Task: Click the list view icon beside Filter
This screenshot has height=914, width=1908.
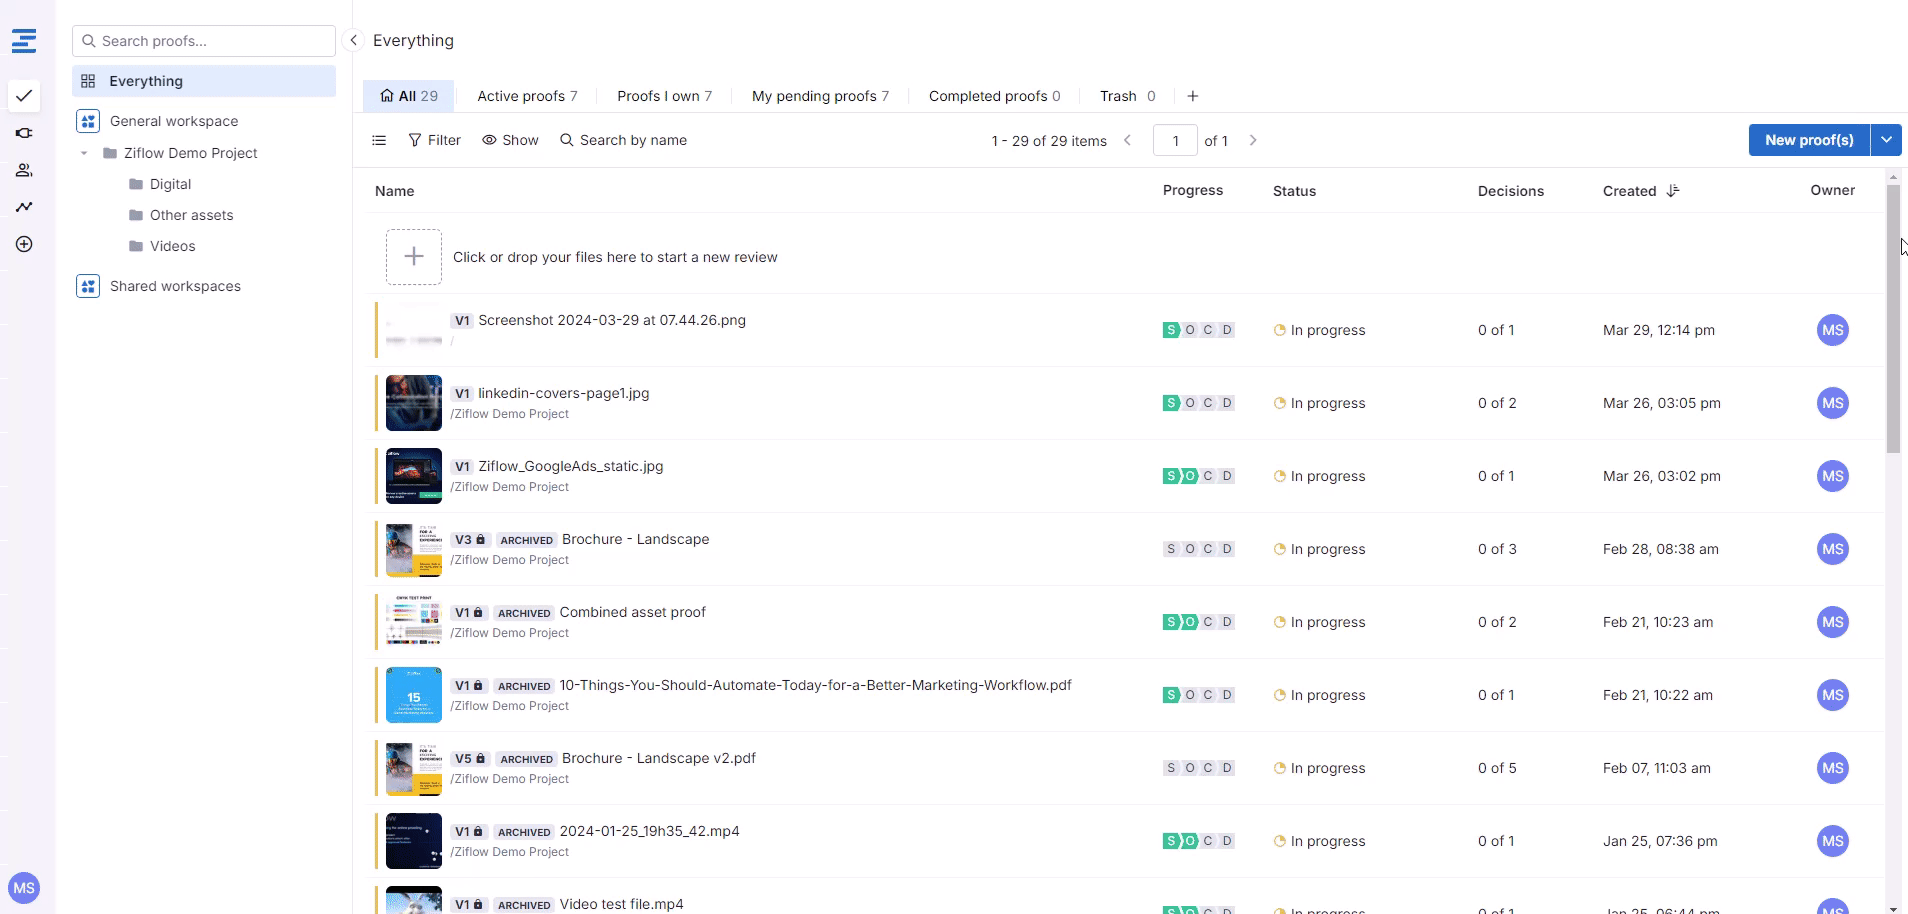Action: click(x=379, y=141)
